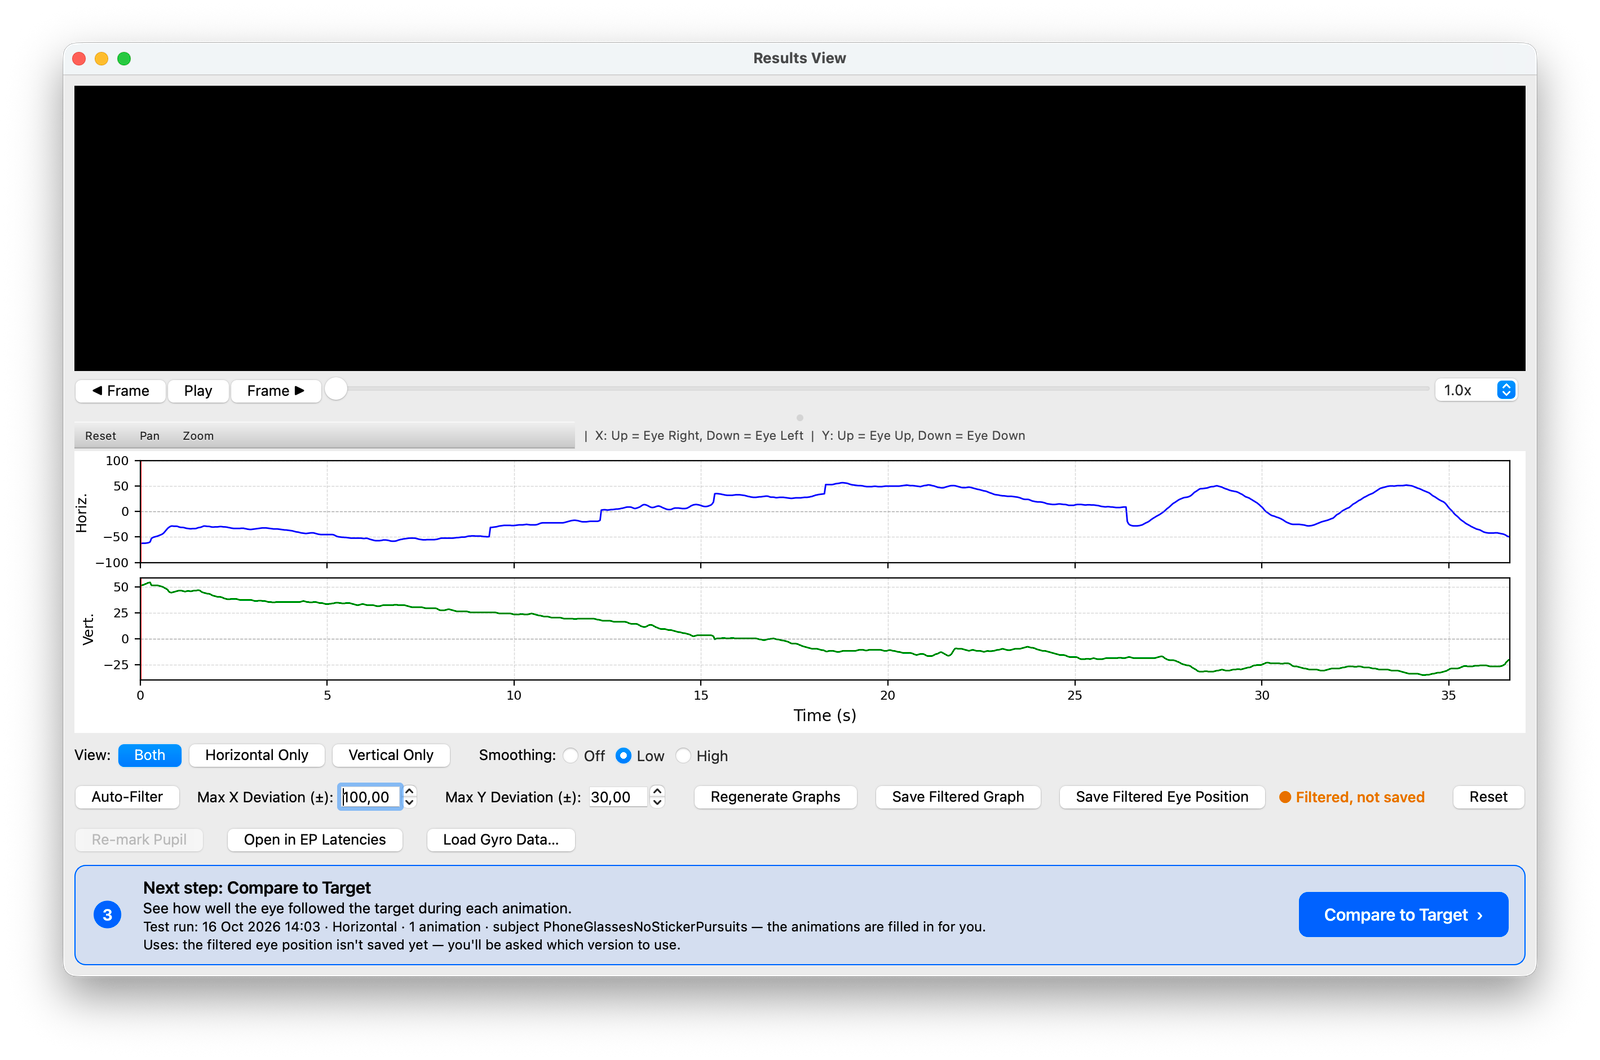Click the orange Filtered, not saved status
Screen dimensions: 1600x1060
click(x=1352, y=797)
